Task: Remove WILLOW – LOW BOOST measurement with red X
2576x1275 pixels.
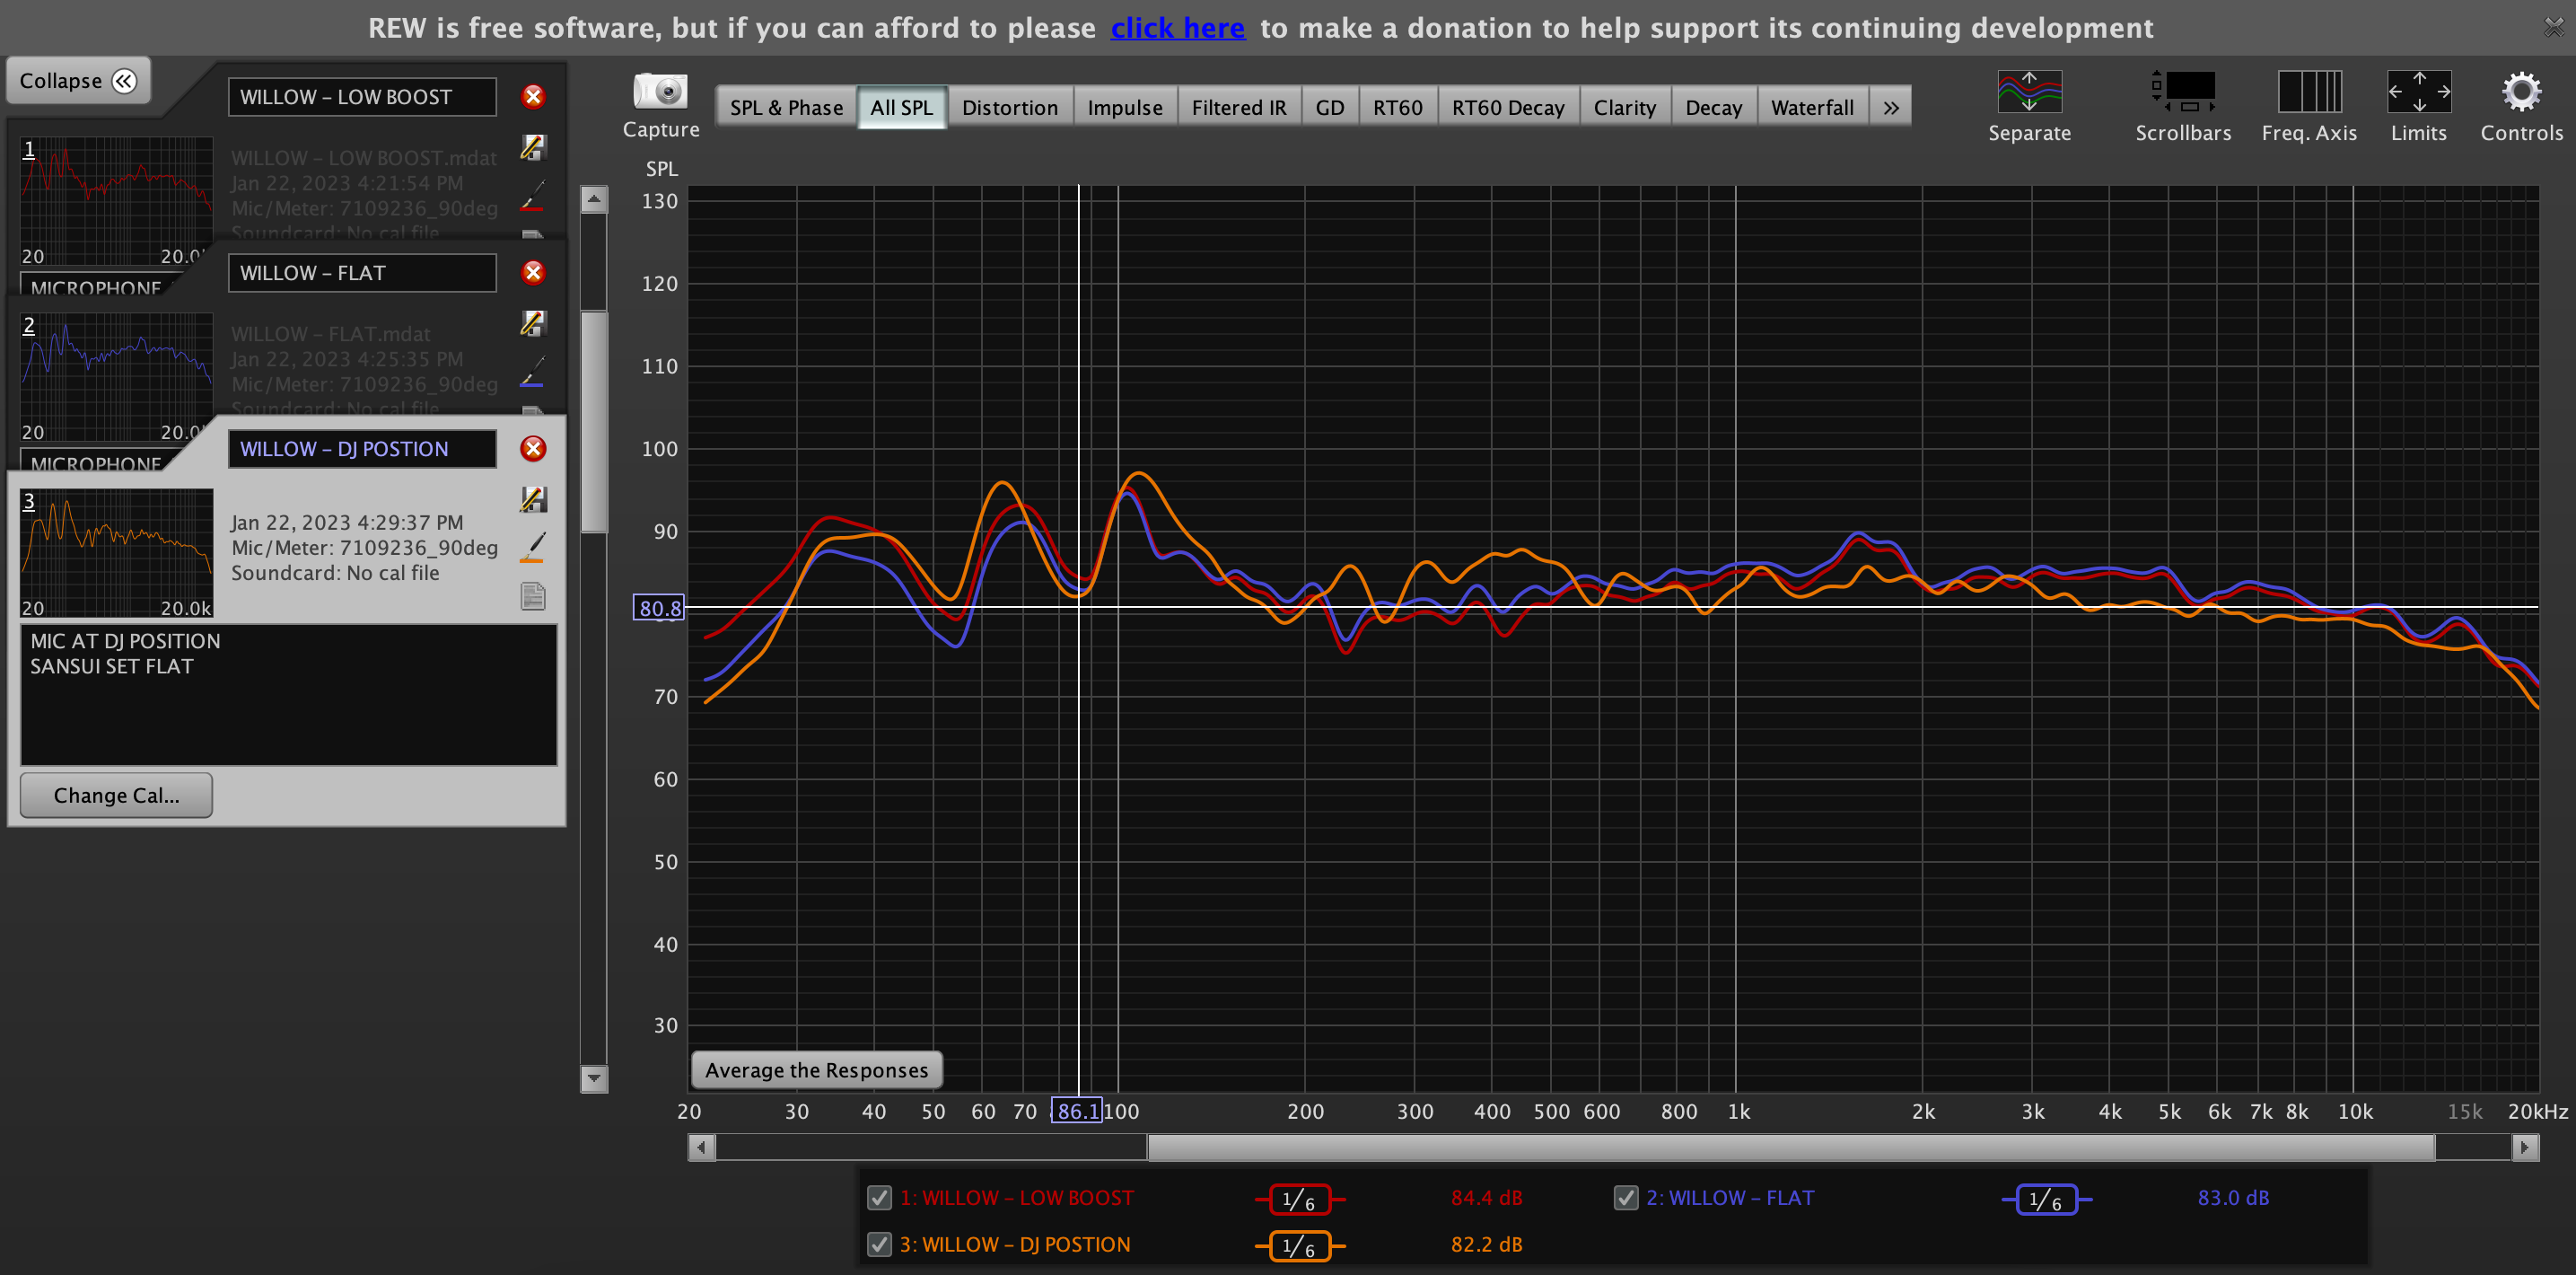Action: click(533, 97)
